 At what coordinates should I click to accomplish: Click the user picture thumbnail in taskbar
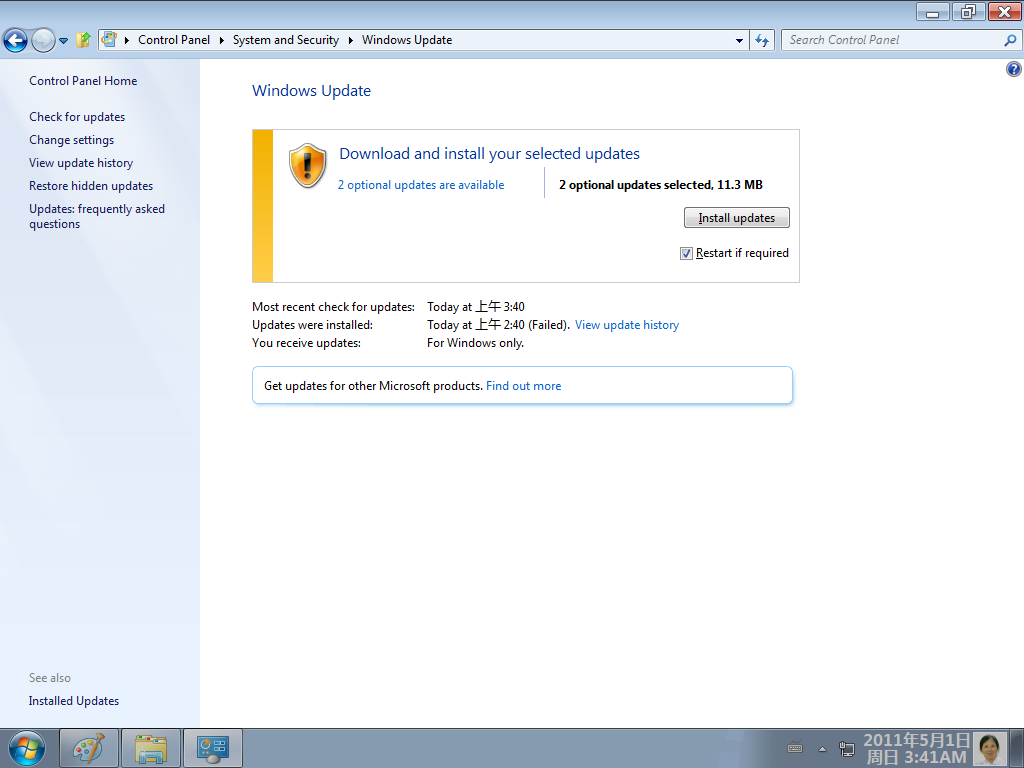989,748
